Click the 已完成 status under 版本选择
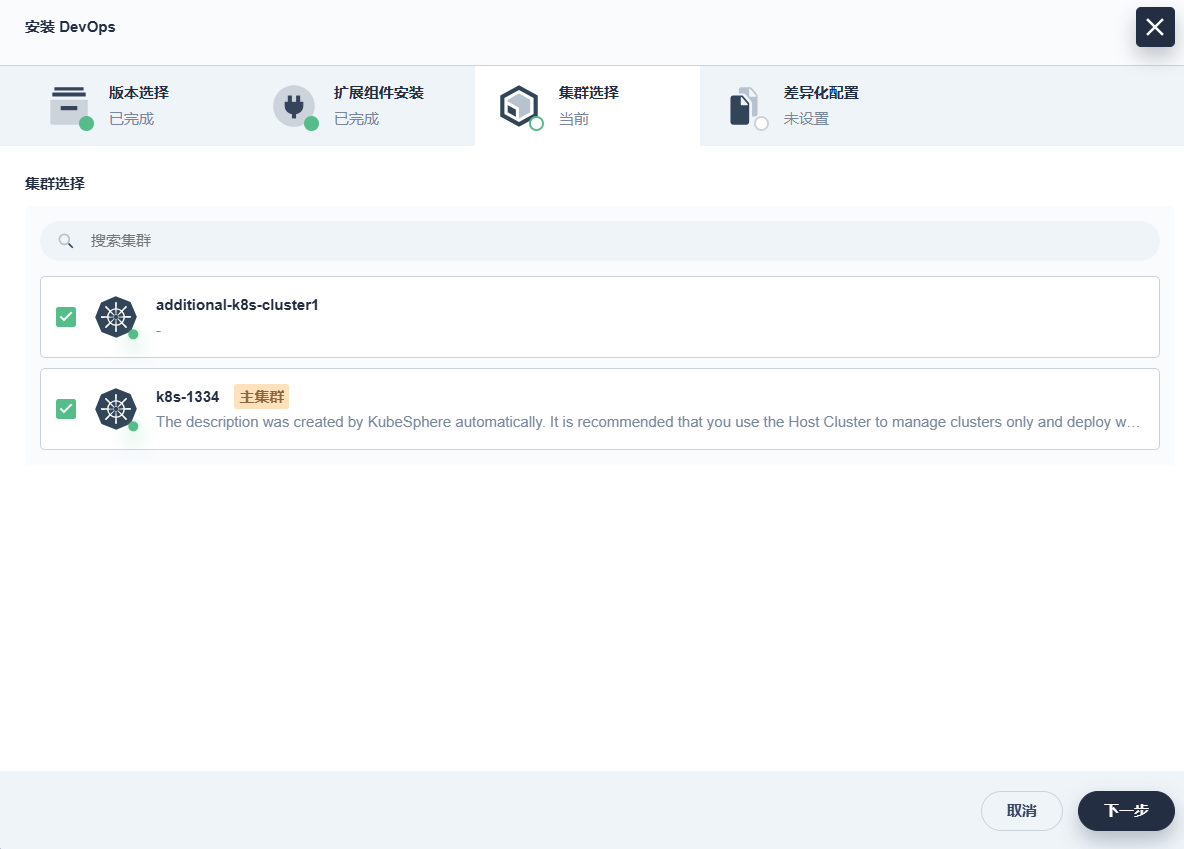 point(131,119)
